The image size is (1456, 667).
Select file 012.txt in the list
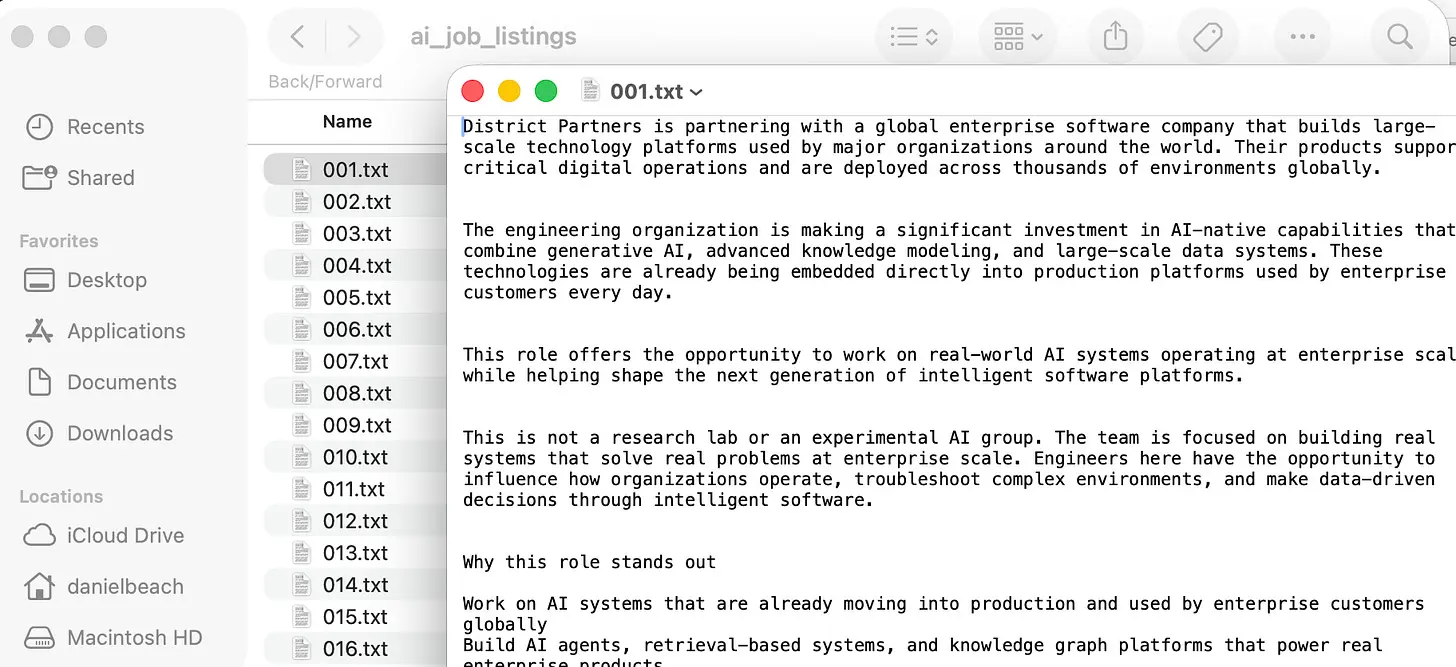click(355, 522)
